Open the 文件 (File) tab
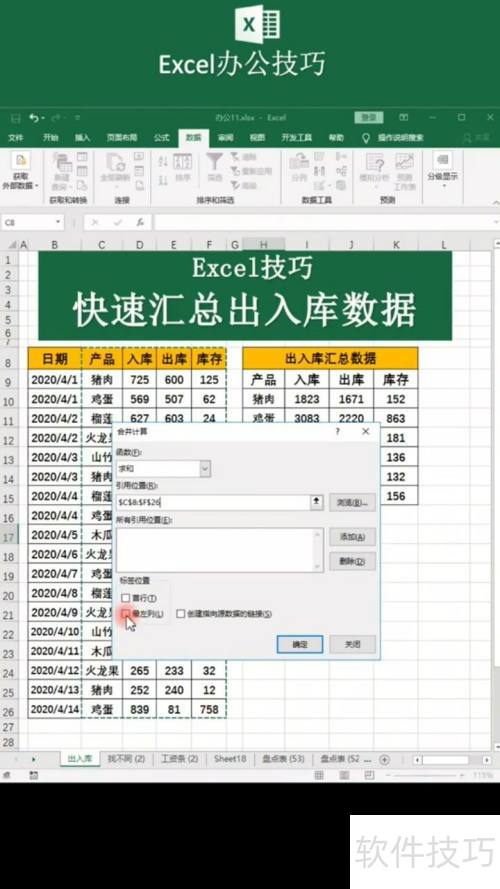 click(x=16, y=138)
